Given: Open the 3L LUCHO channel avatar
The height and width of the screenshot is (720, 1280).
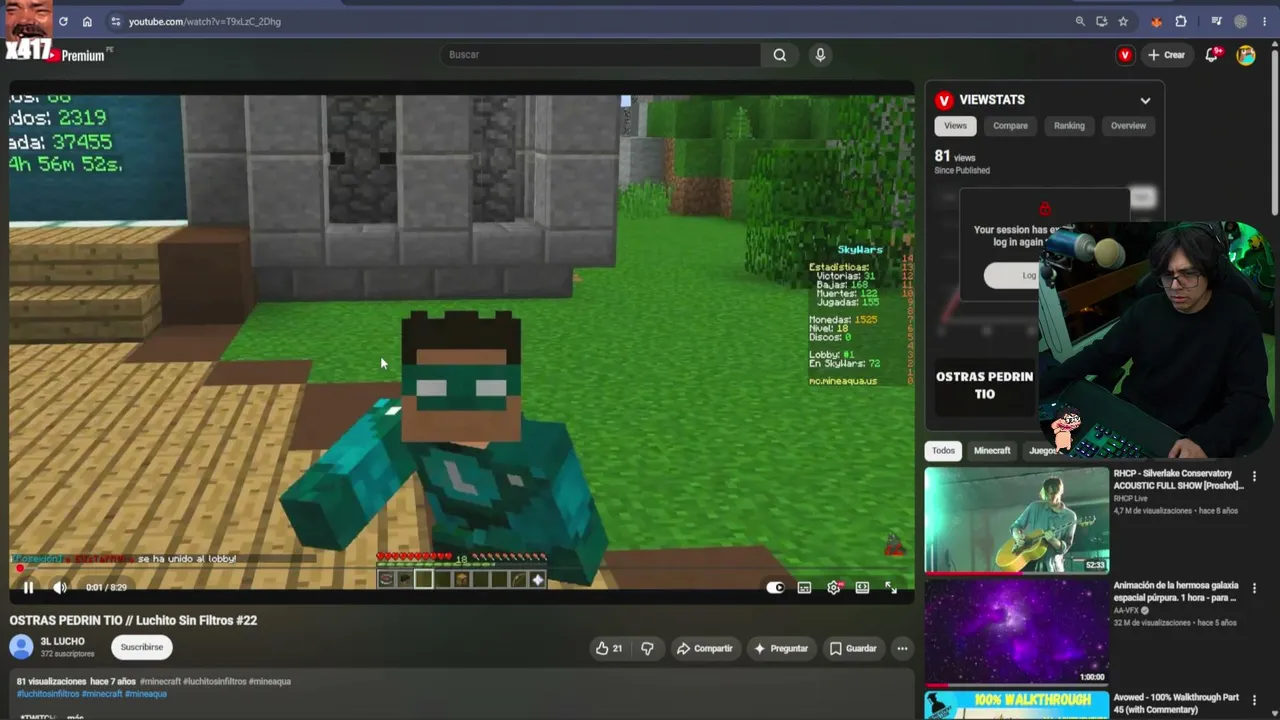Looking at the screenshot, I should tap(21, 647).
